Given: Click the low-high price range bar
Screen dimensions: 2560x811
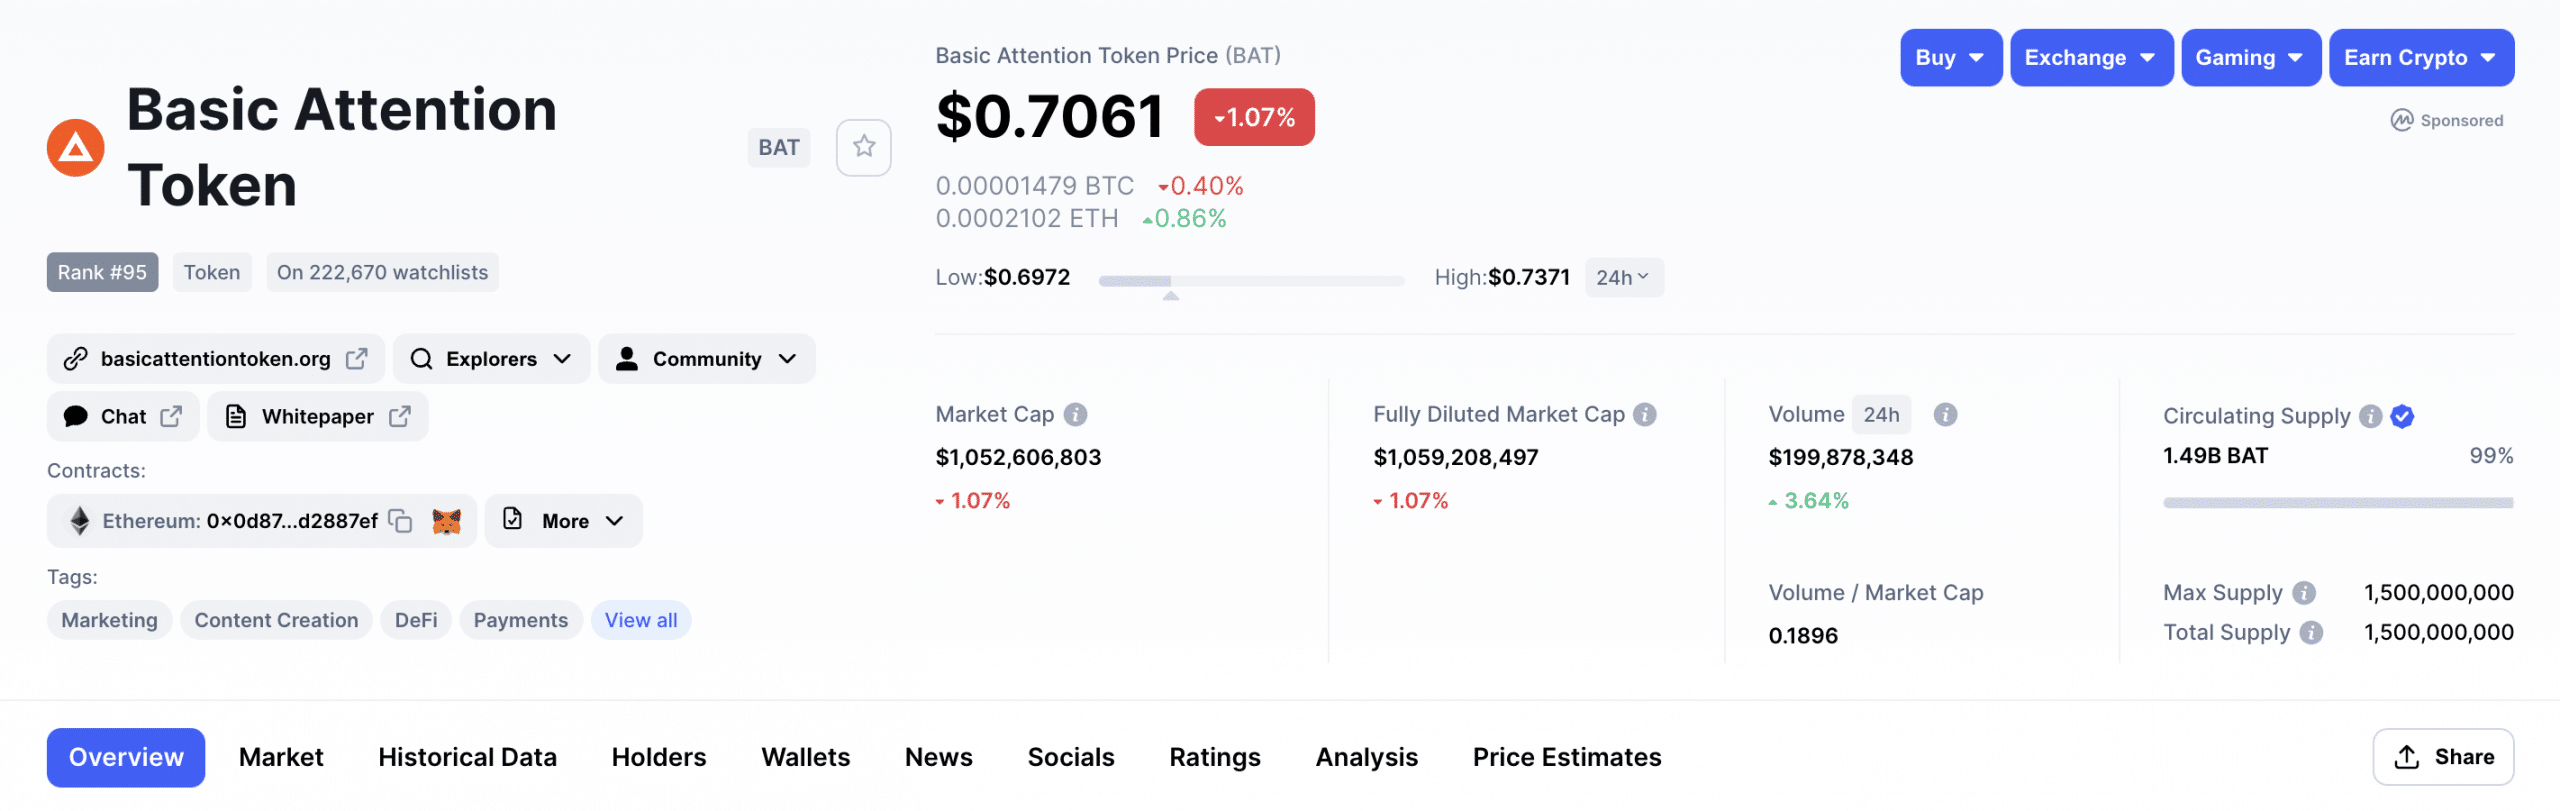Looking at the screenshot, I should 1252,281.
